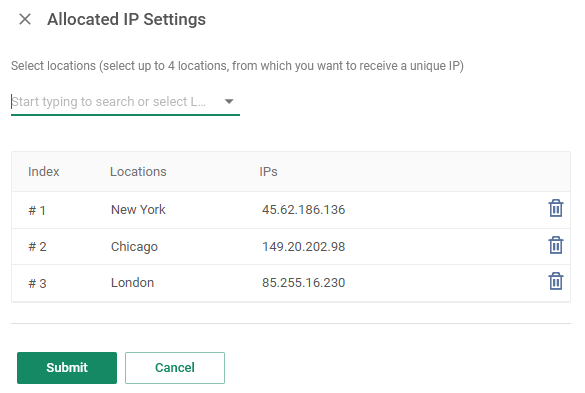
Task: Click the IP address 45.62.186.136
Action: (303, 210)
